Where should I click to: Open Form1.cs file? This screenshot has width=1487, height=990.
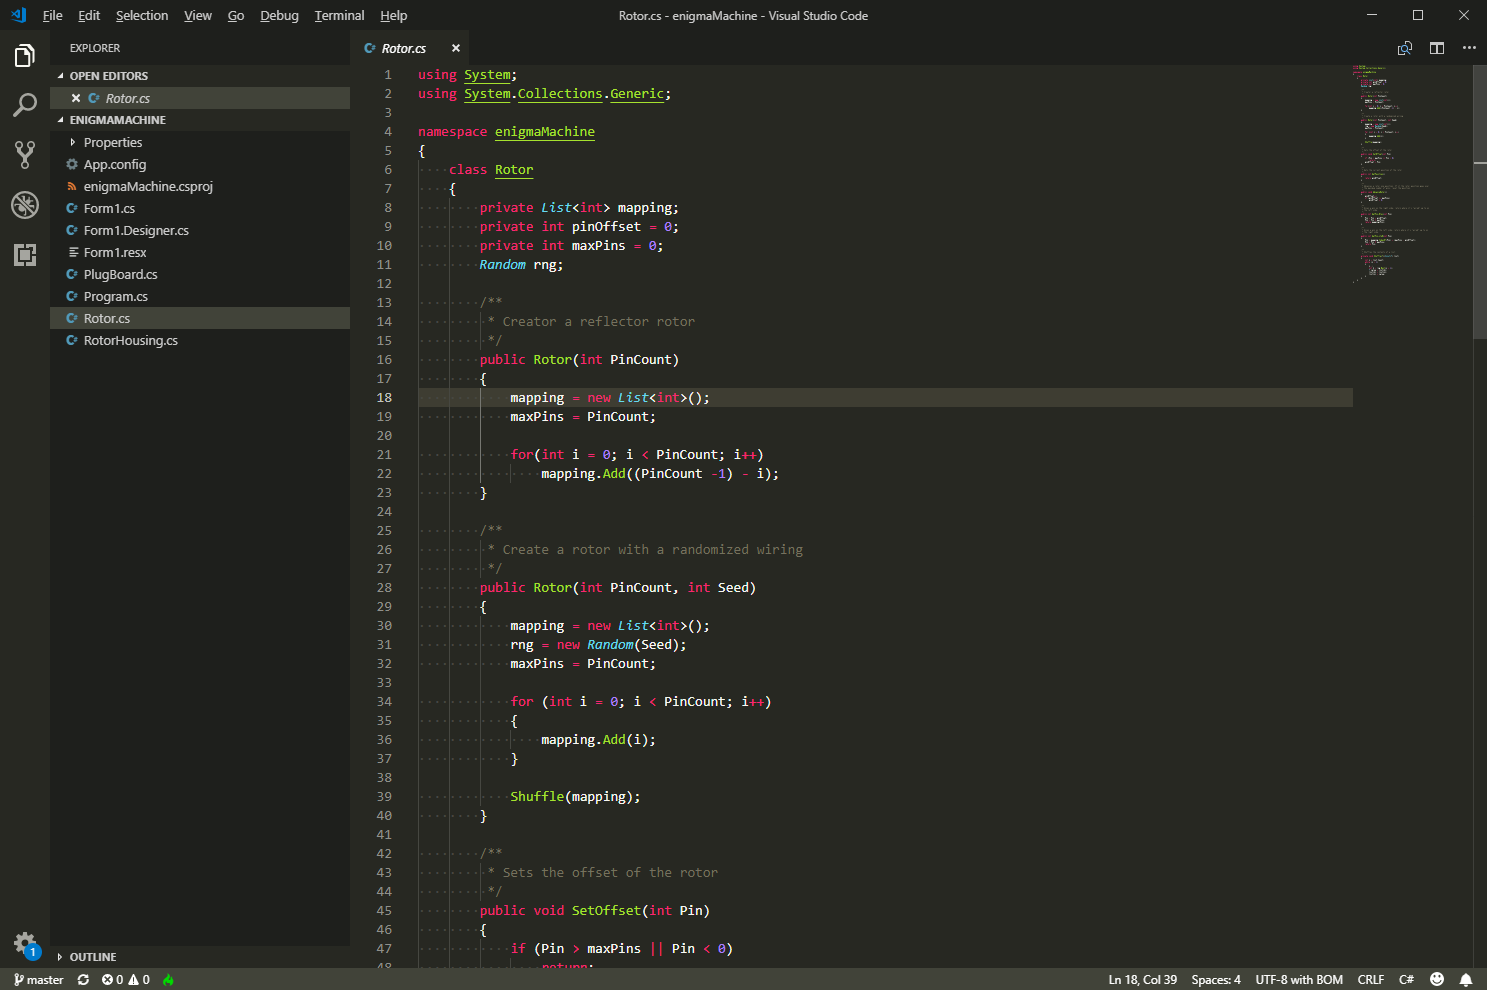pyautogui.click(x=200, y=209)
